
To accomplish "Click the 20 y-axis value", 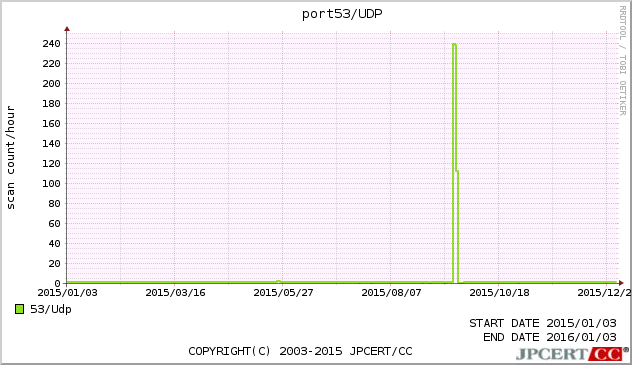I will [x=54, y=263].
